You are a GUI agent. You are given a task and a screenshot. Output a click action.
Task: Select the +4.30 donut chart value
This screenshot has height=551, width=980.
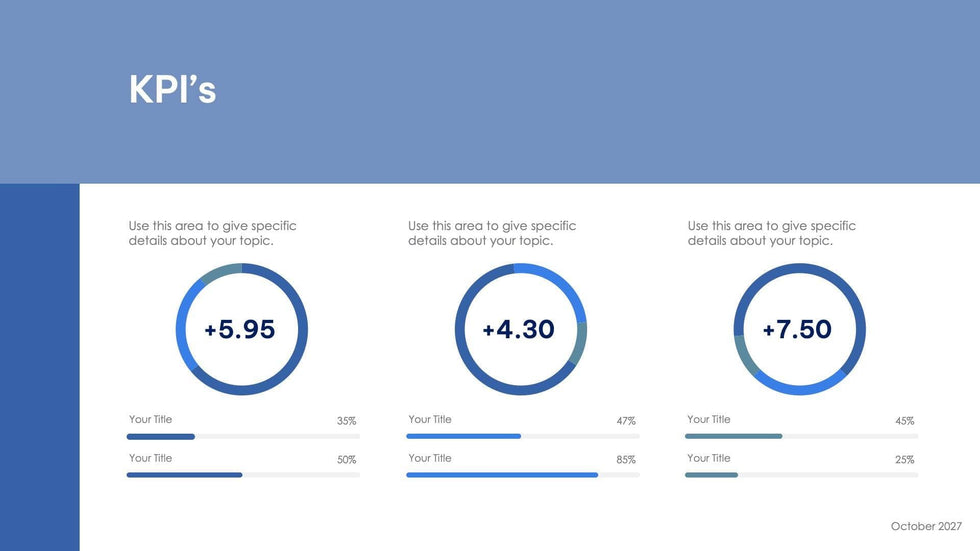[518, 330]
